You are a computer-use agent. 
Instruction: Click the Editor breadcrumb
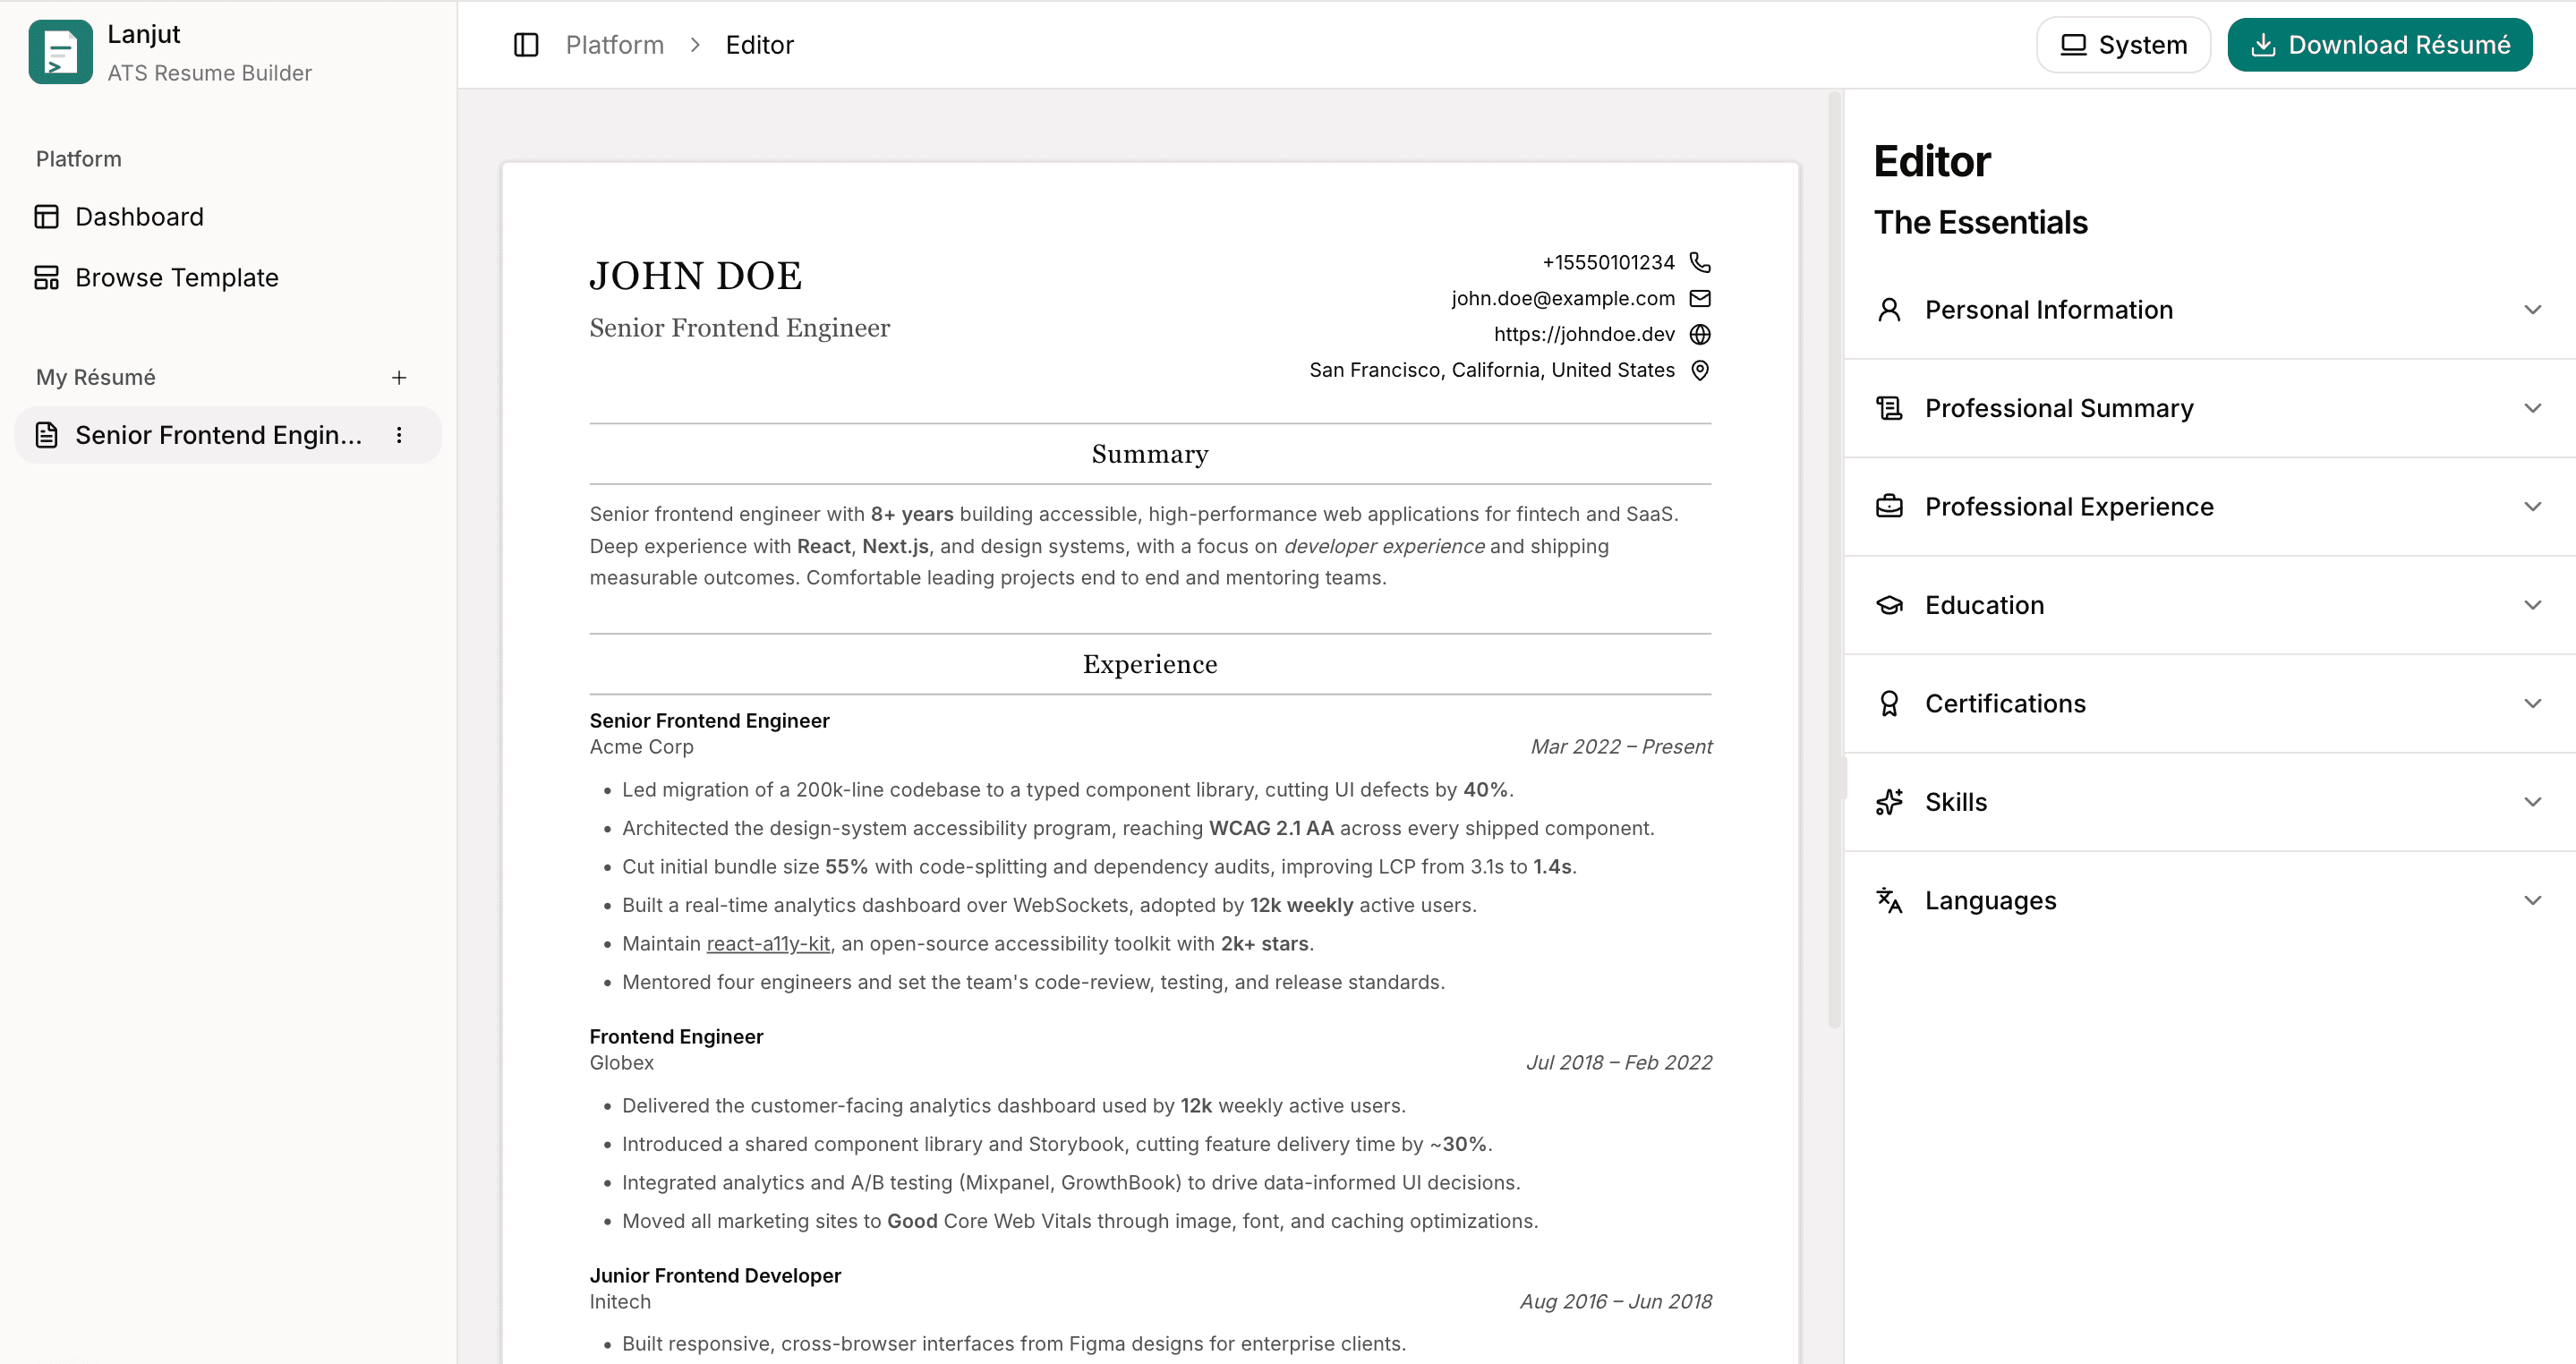(x=759, y=45)
